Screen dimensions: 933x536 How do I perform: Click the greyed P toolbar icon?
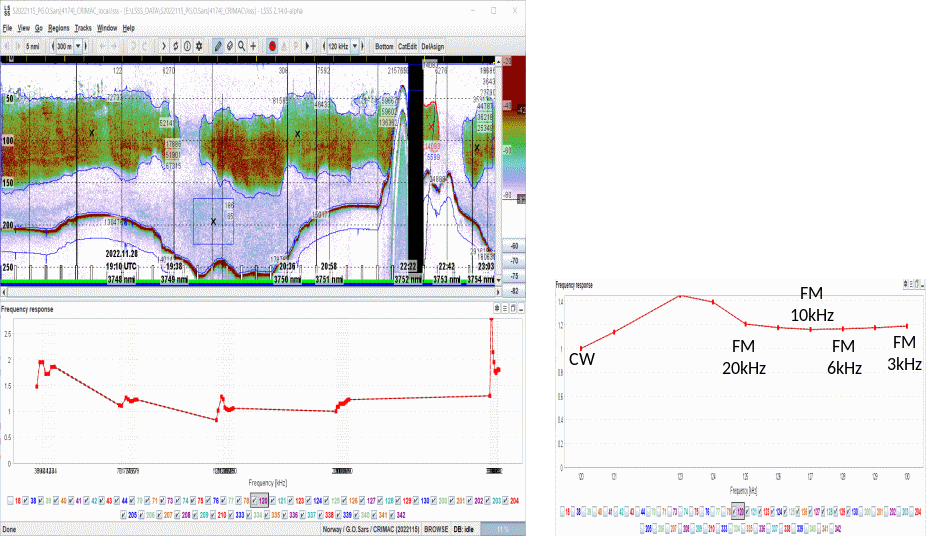(296, 46)
